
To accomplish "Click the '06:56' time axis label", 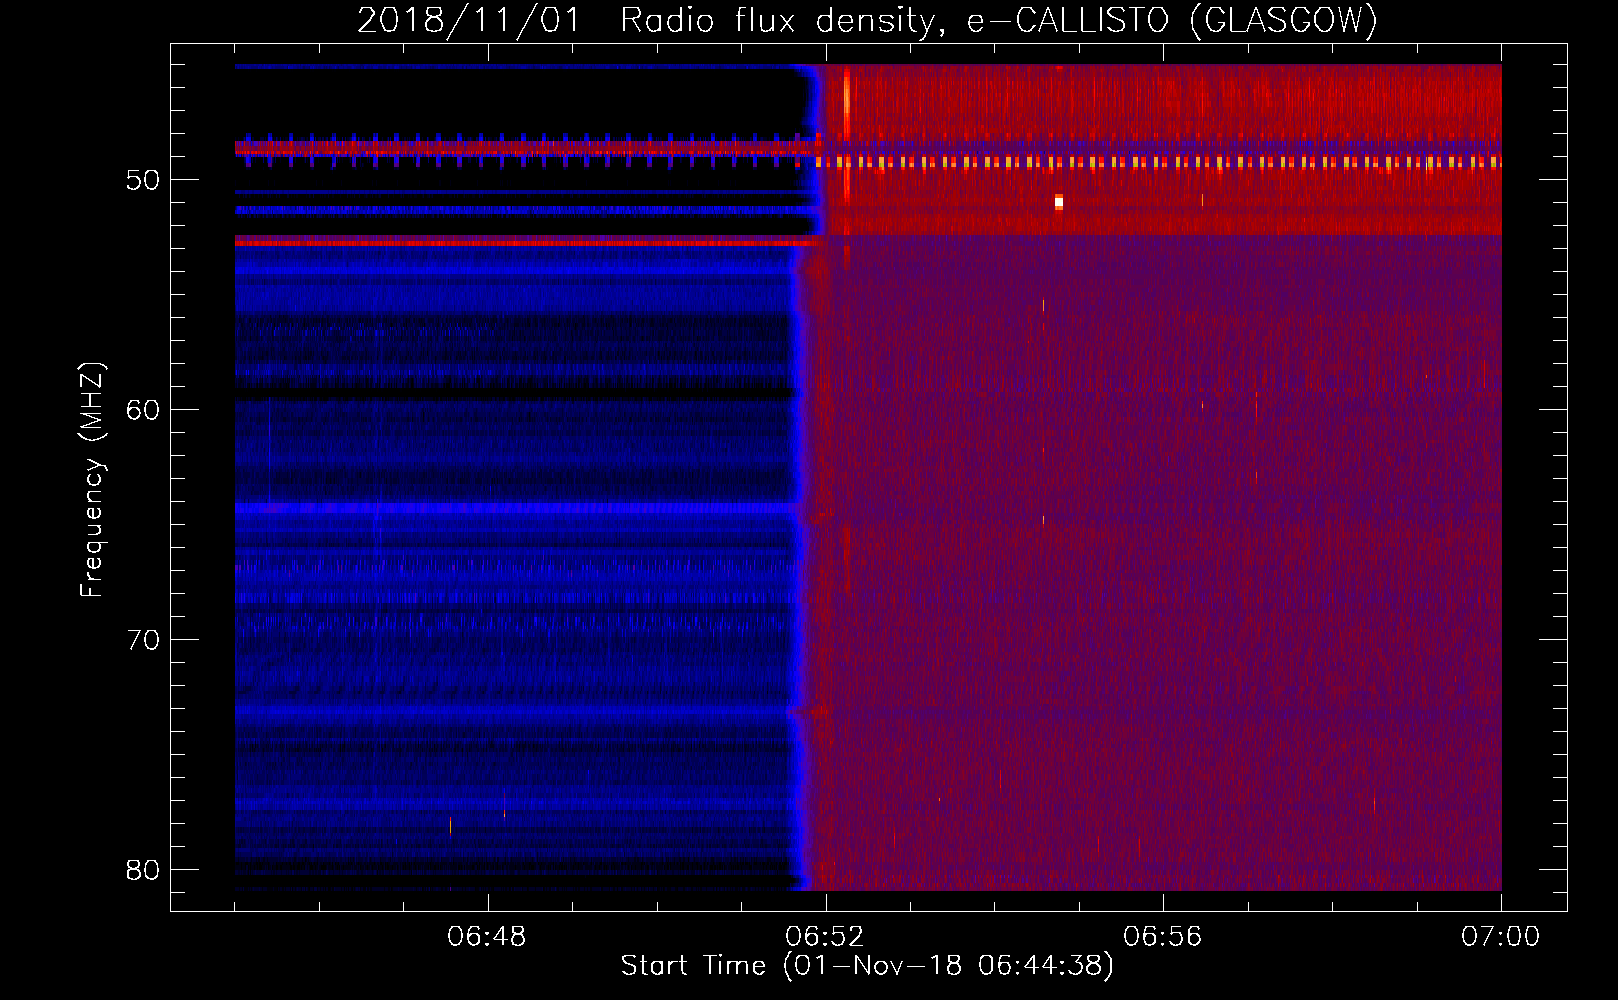I will 1163,937.
